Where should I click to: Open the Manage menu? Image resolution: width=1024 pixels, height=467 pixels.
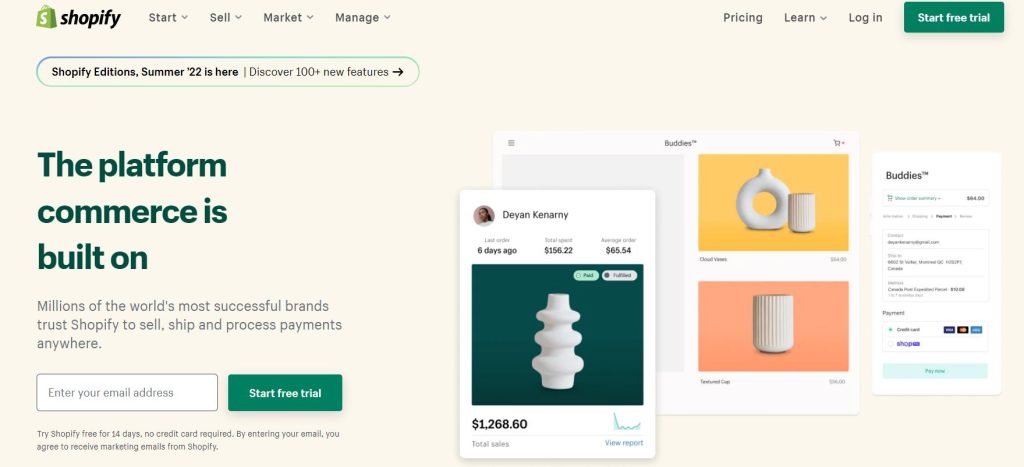[x=362, y=18]
